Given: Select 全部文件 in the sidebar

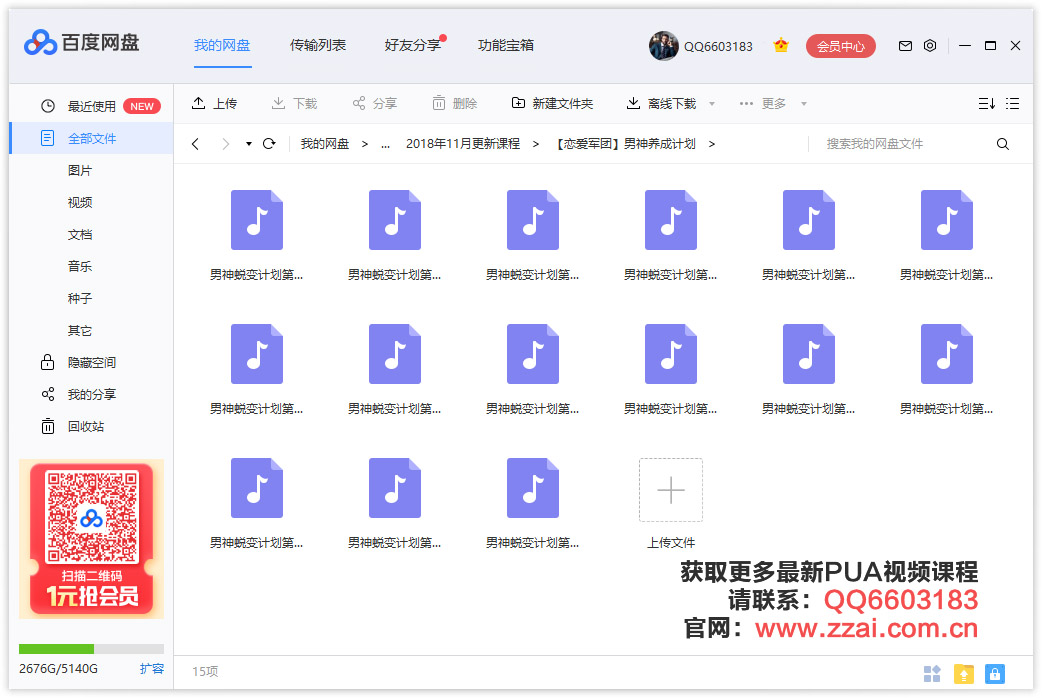Looking at the screenshot, I should [92, 138].
